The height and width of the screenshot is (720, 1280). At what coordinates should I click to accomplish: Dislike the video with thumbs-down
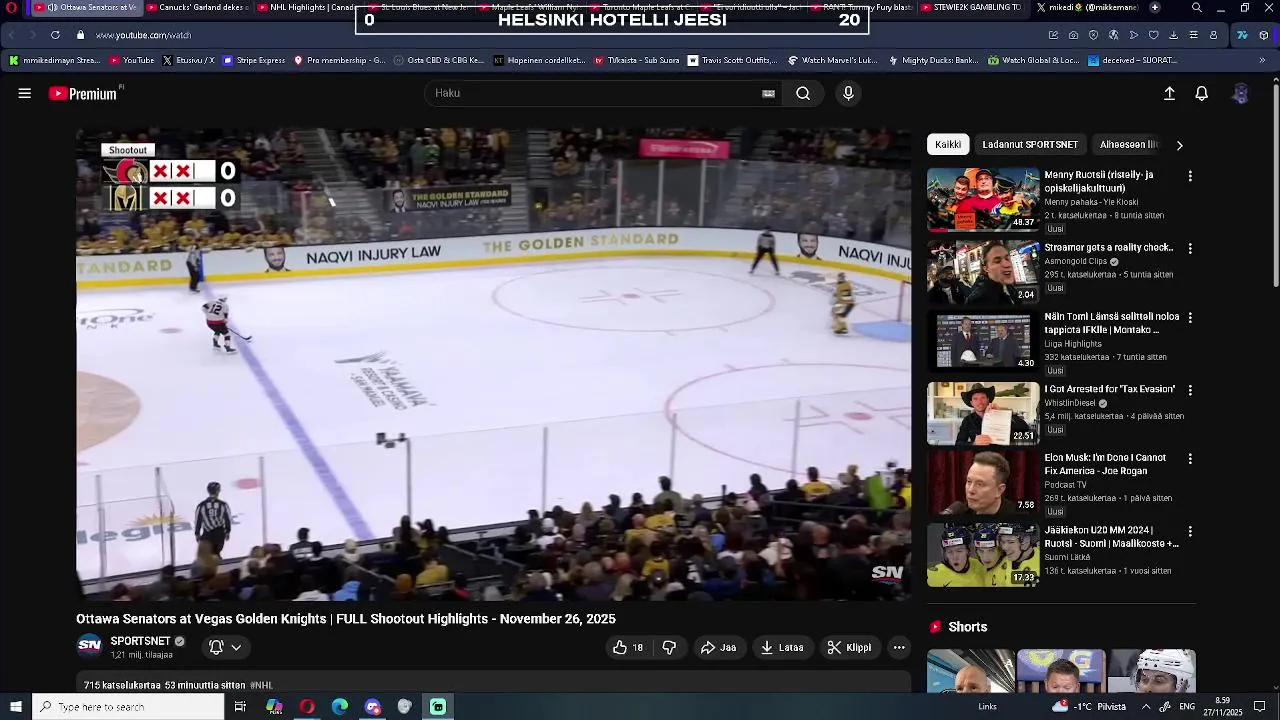(x=669, y=647)
